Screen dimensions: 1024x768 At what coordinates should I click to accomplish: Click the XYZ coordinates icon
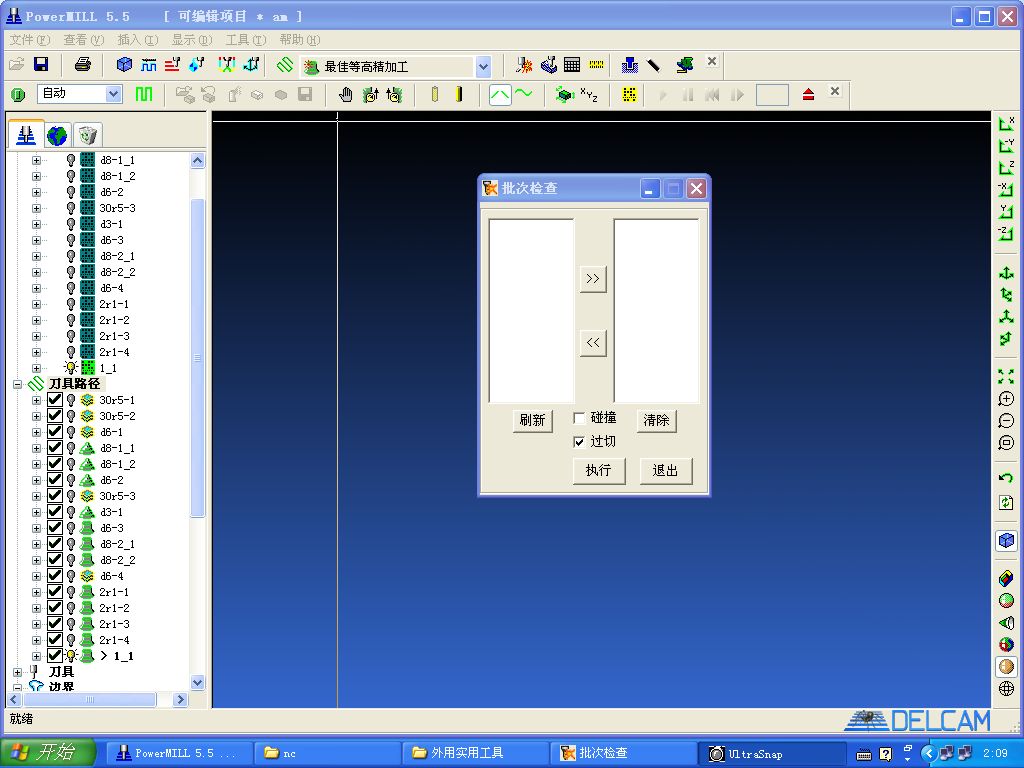(x=589, y=95)
